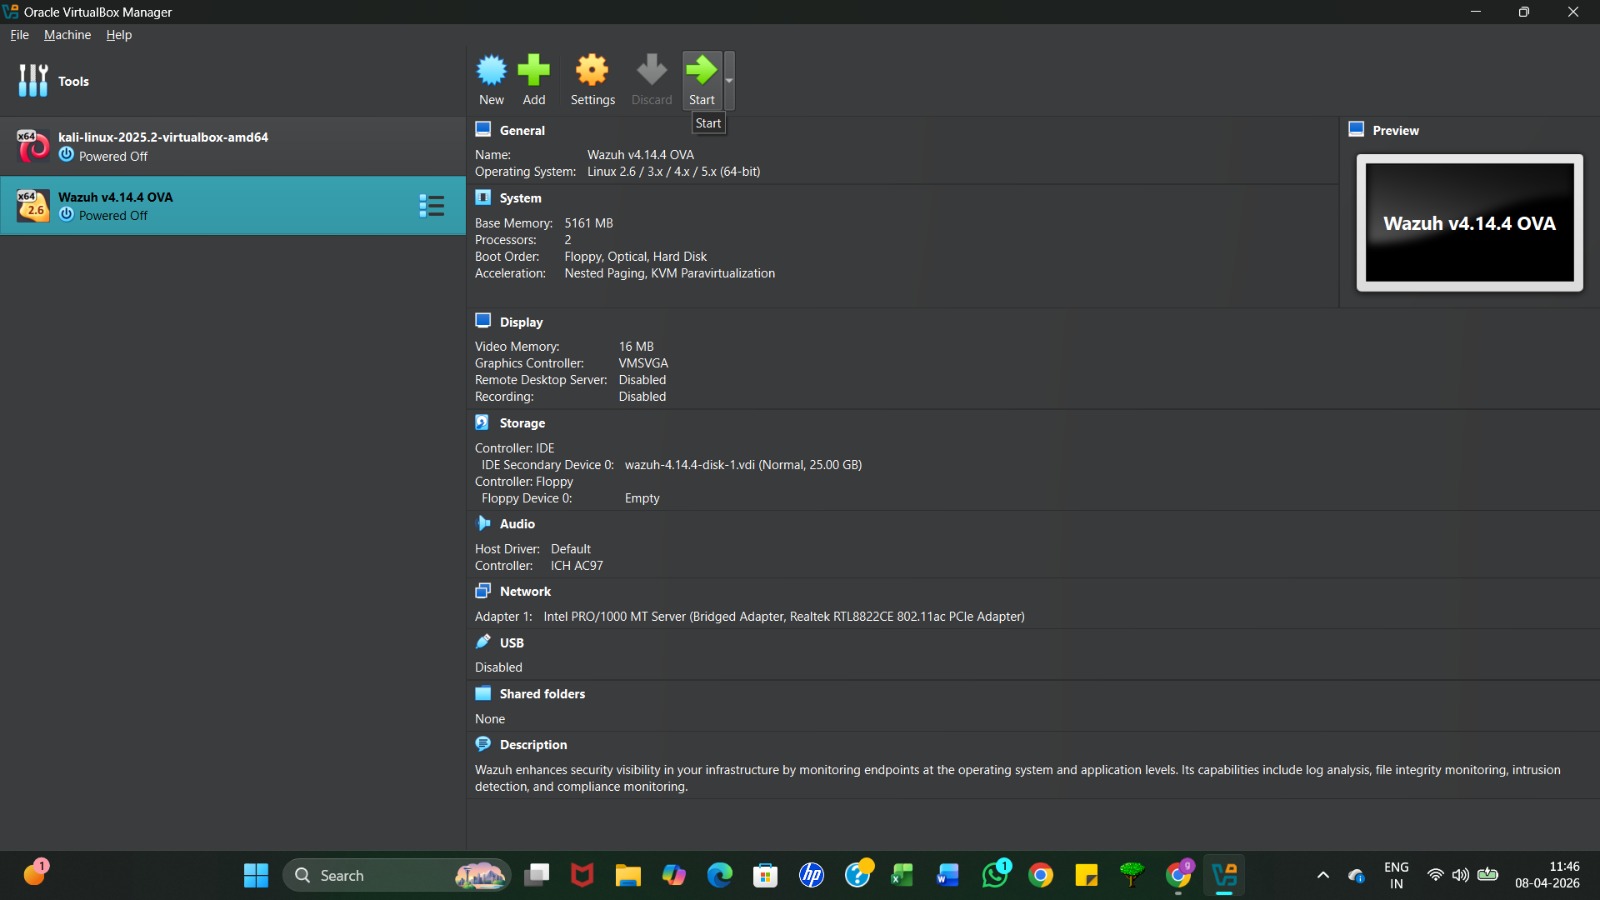1600x900 pixels.
Task: Click the OneDrive tray icon
Action: (1357, 876)
